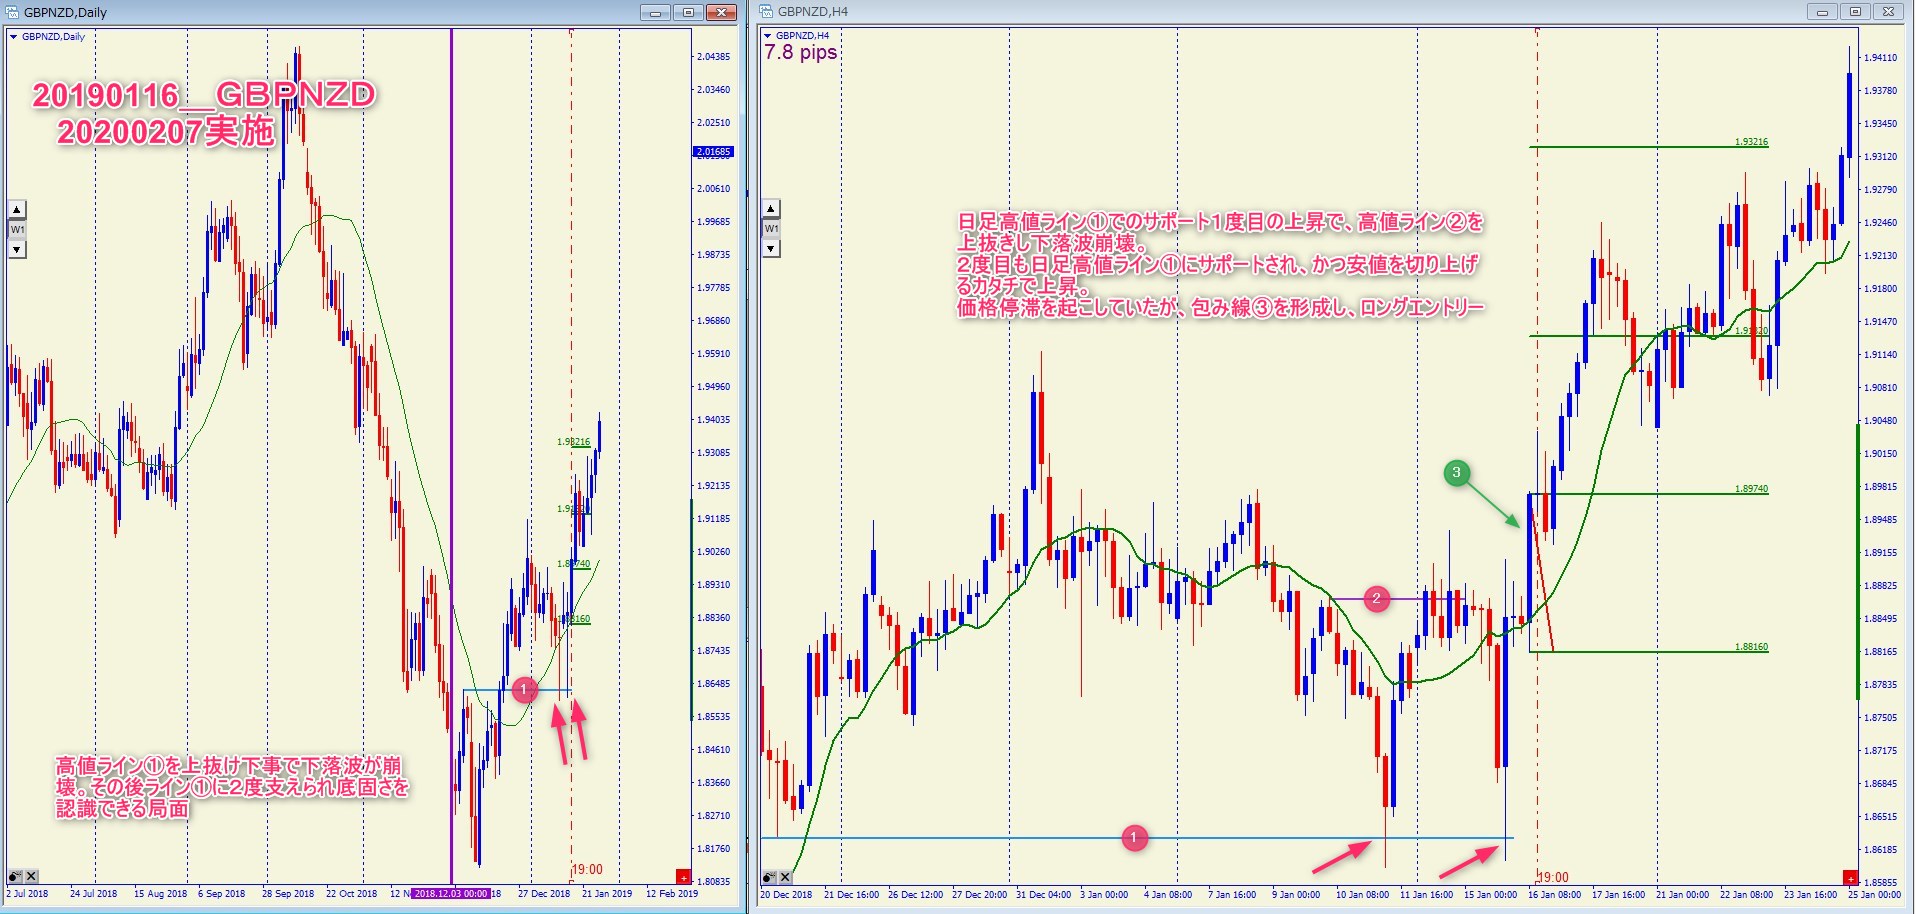Screen dimensions: 1916x914
Task: Click the chart icon in GBPNZD,Daily title bar
Action: click(12, 12)
